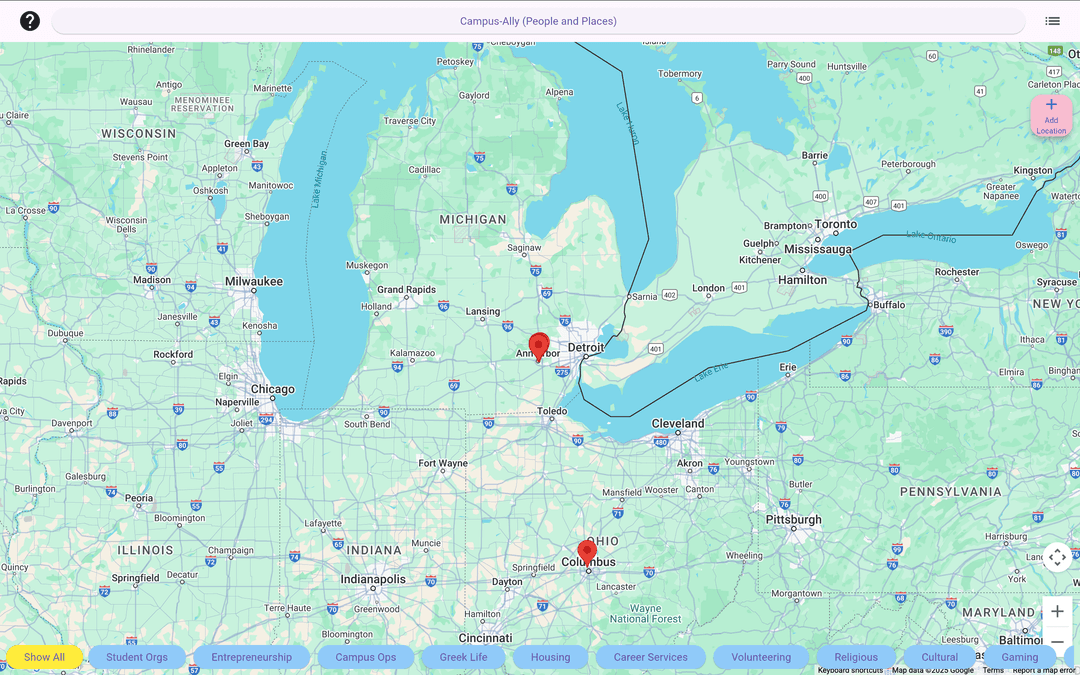Click the Madison city label
This screenshot has height=675, width=1080.
[x=152, y=280]
